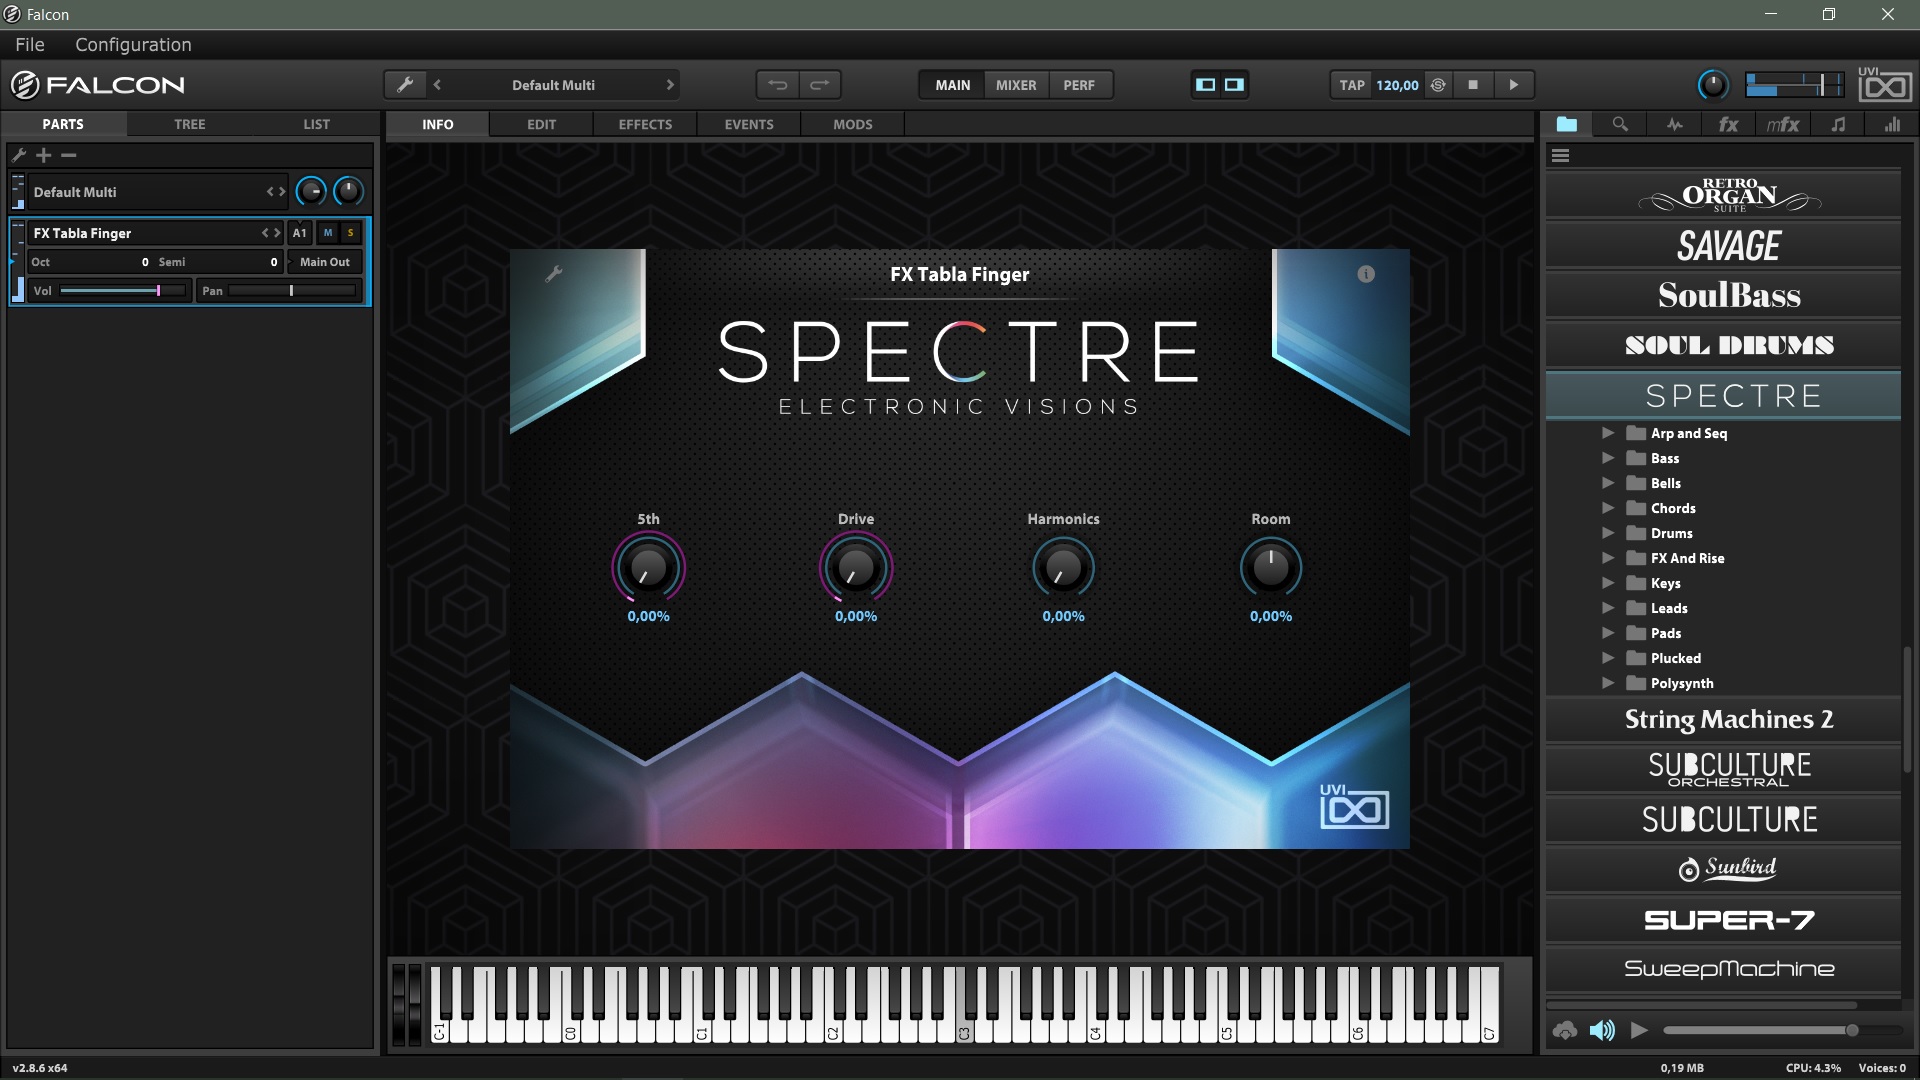
Task: Click the info icon on Spectre panel
Action: [1366, 274]
